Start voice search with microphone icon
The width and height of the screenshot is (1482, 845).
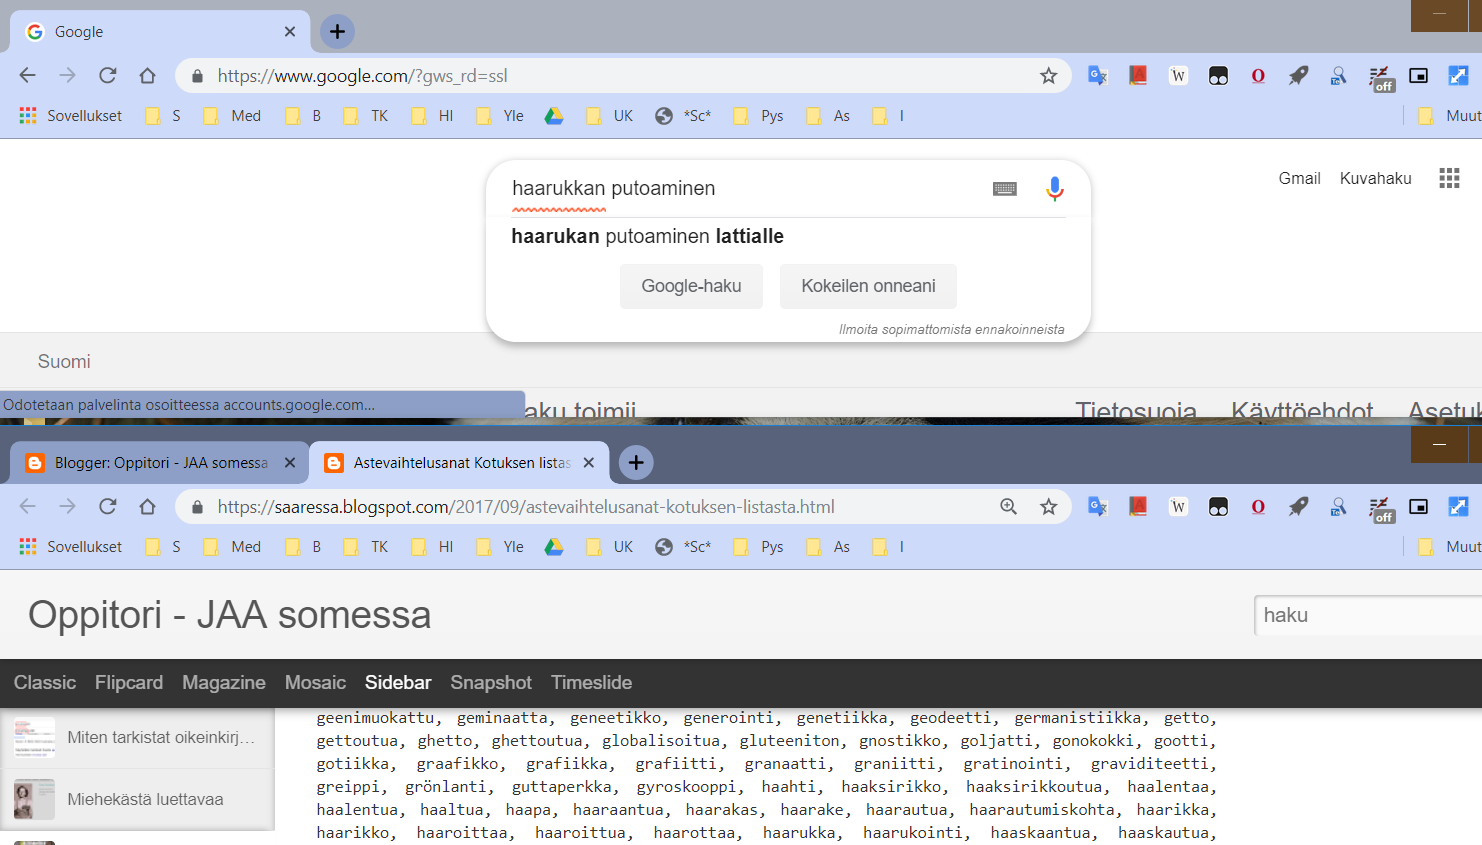pos(1054,188)
